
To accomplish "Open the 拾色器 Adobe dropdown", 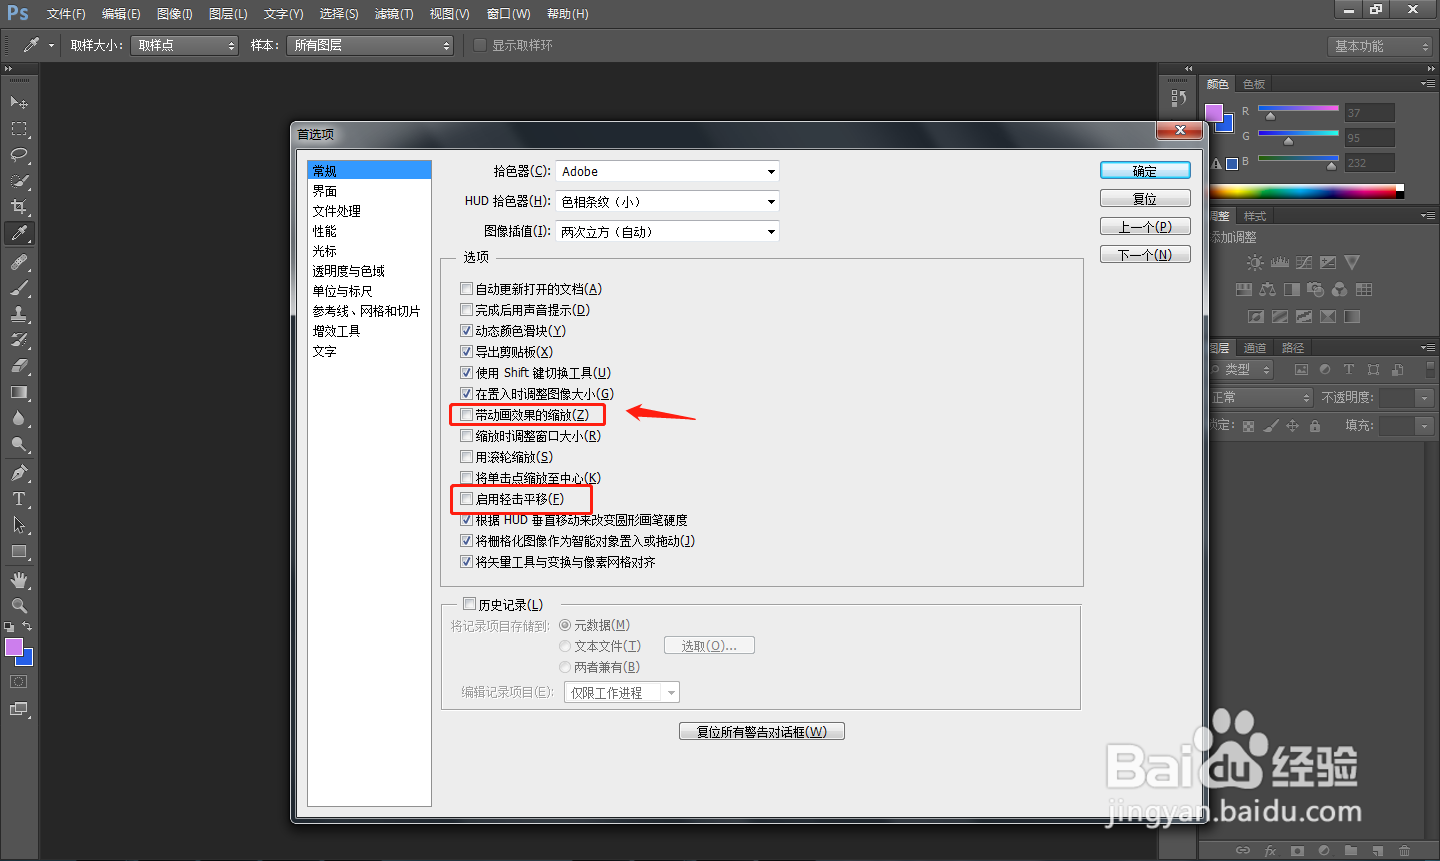I will coord(667,172).
